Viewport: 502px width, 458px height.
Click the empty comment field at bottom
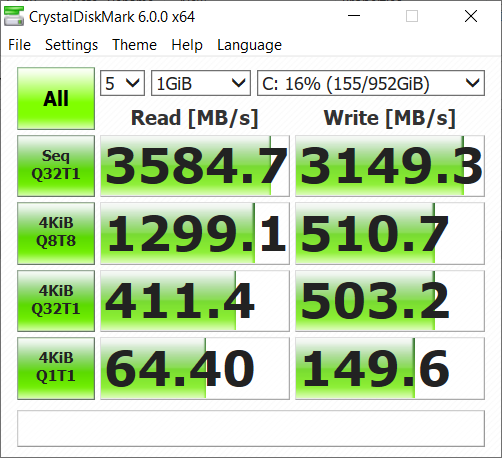[251, 428]
